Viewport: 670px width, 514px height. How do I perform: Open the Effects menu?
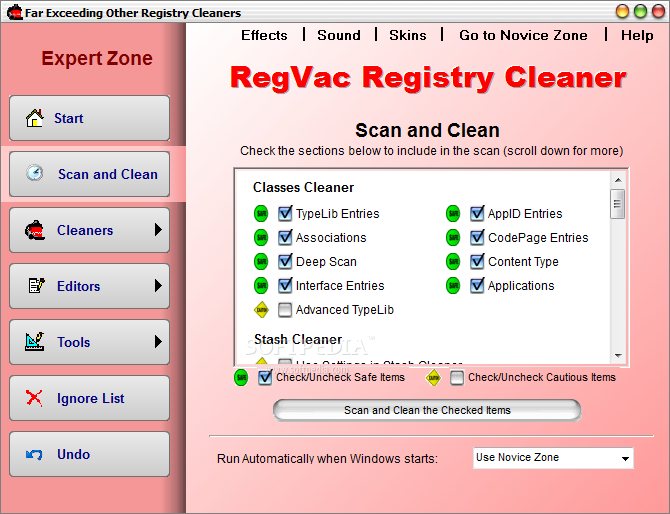tap(264, 35)
